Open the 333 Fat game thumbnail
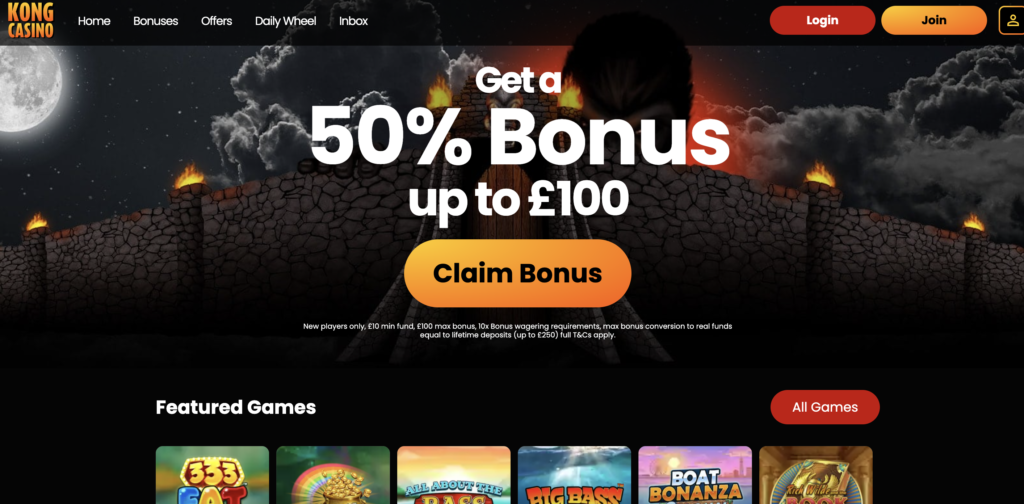Image resolution: width=1024 pixels, height=504 pixels. pos(212,475)
